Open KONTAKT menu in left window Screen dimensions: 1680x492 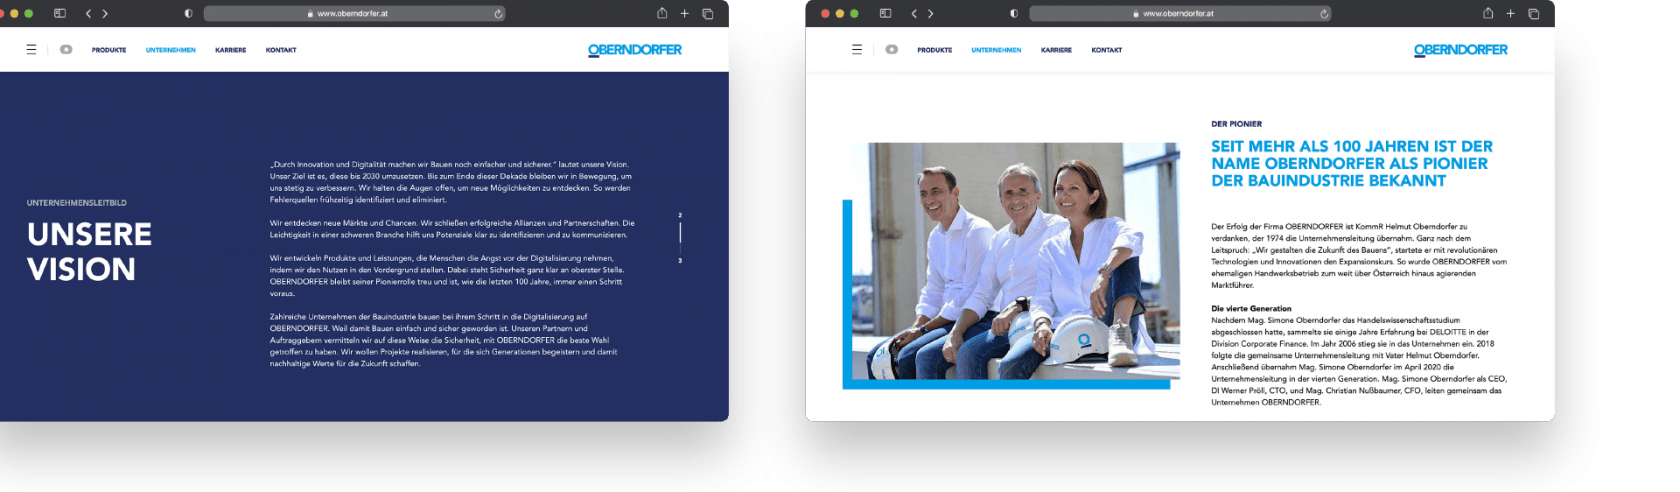point(281,50)
